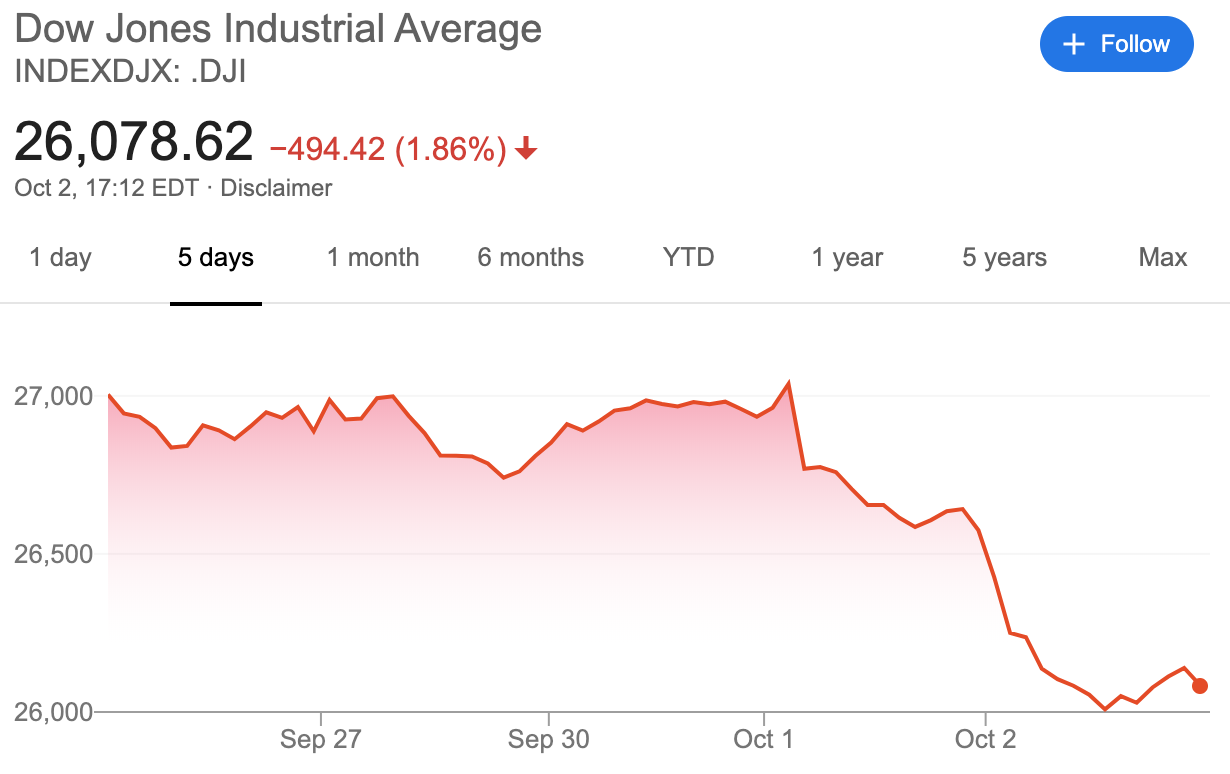This screenshot has width=1230, height=774.
Task: Open the Disclaimer link
Action: point(276,188)
